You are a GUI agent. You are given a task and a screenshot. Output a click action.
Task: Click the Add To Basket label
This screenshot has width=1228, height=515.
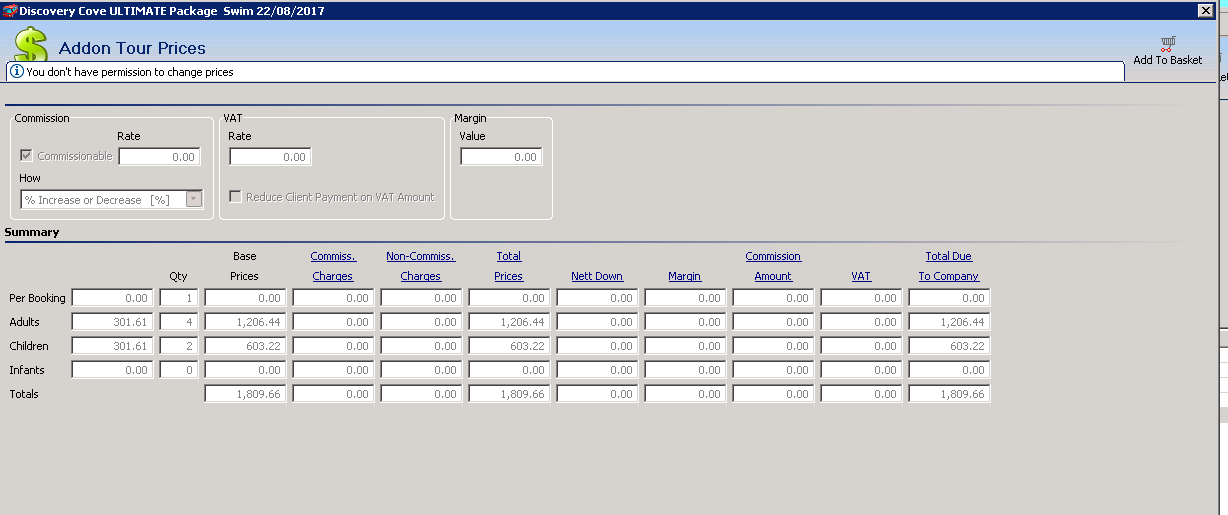pyautogui.click(x=1168, y=60)
